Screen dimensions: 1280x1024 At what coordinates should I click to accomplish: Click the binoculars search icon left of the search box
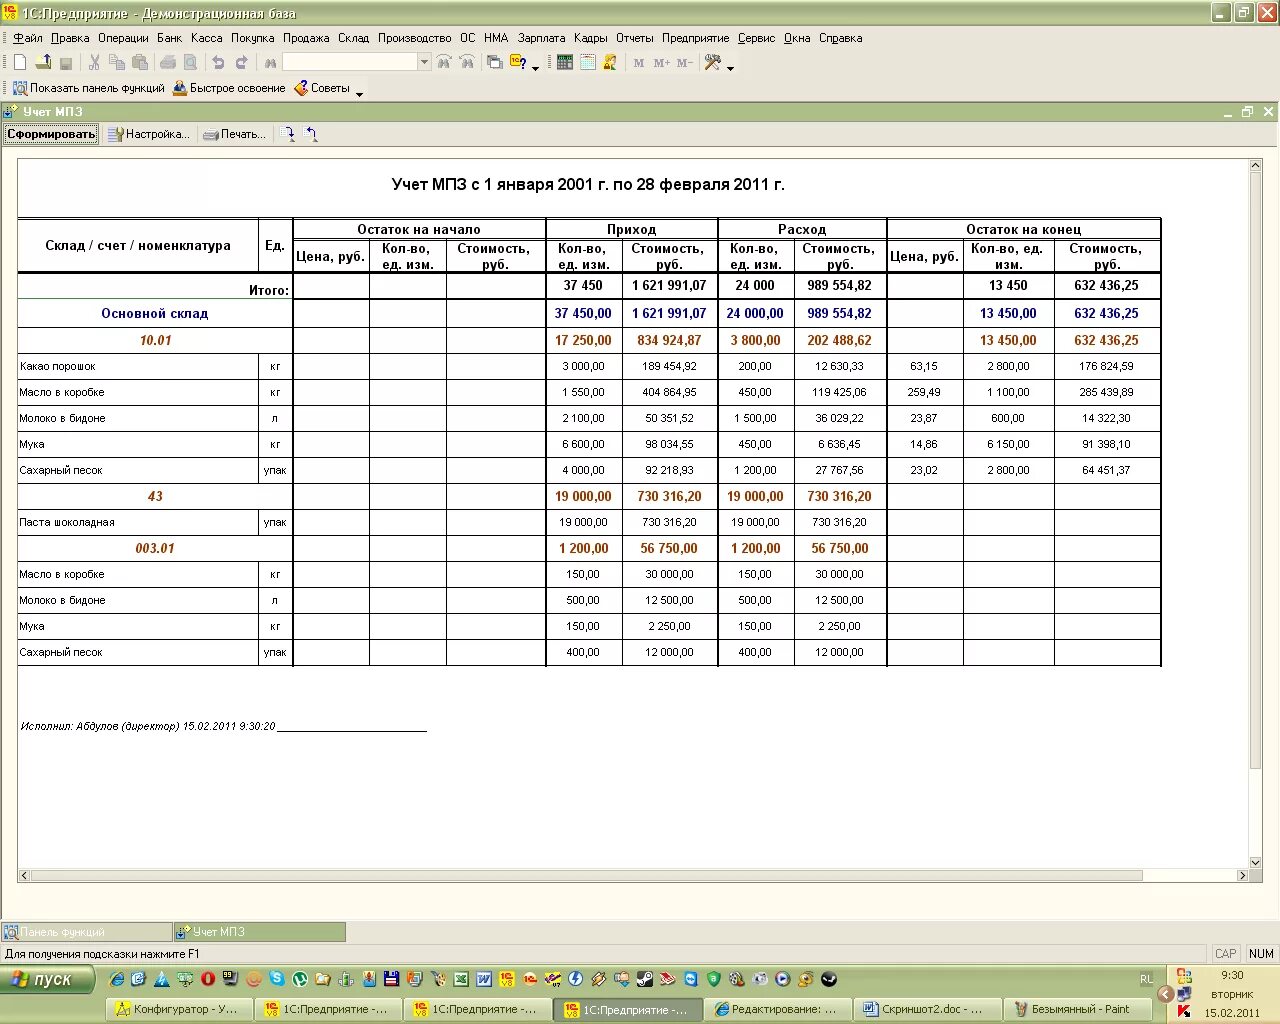270,62
